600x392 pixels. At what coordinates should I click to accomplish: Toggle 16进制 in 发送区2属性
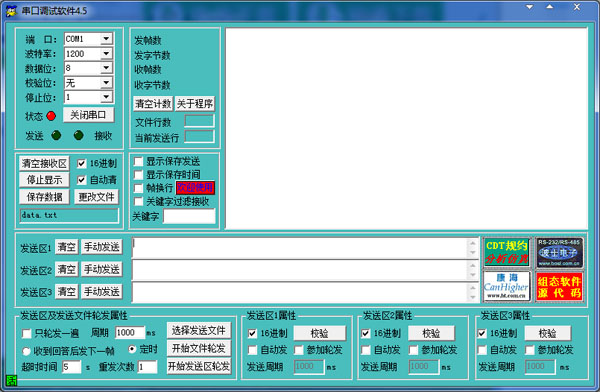click(365, 333)
